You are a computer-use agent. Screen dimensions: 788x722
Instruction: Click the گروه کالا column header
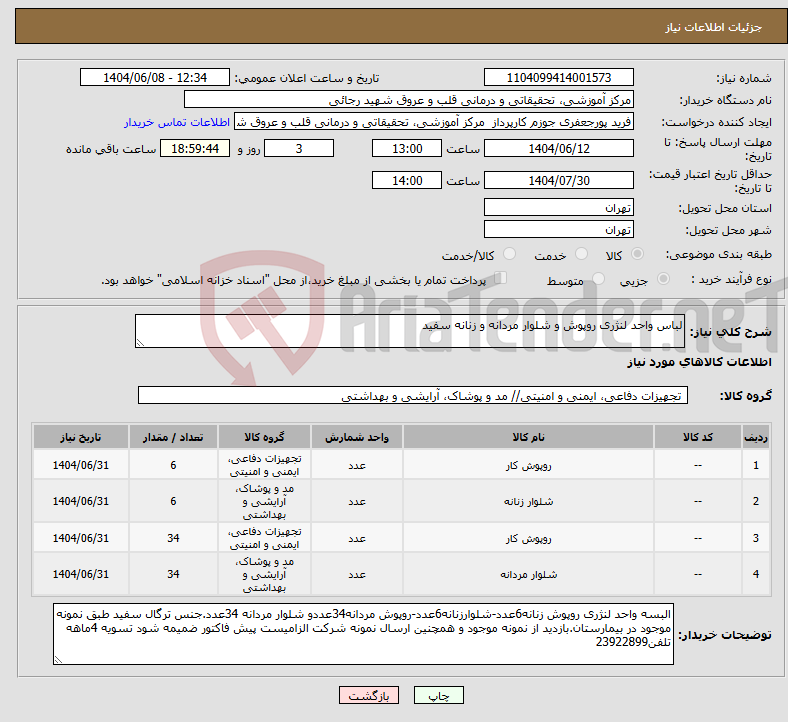(x=264, y=437)
